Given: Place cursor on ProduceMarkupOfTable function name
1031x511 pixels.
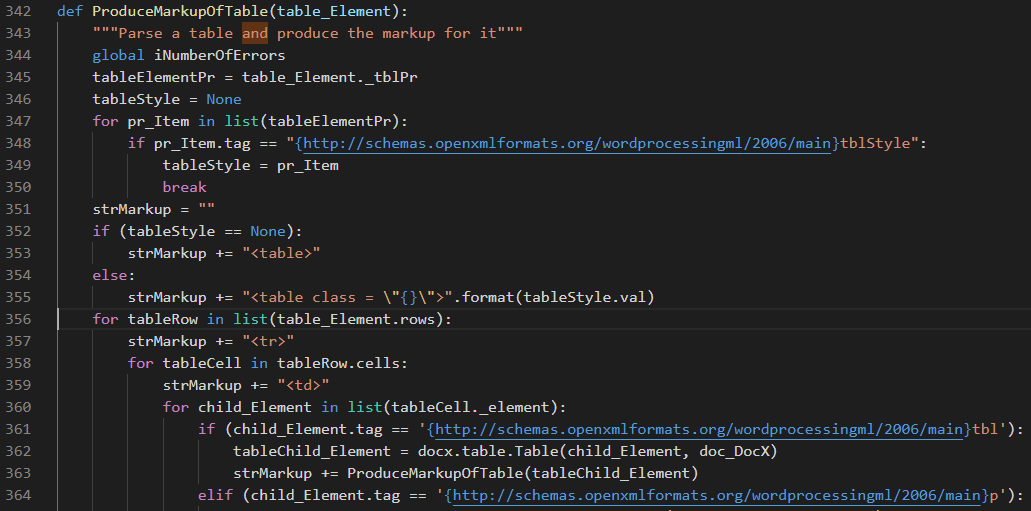Looking at the screenshot, I should [x=180, y=11].
